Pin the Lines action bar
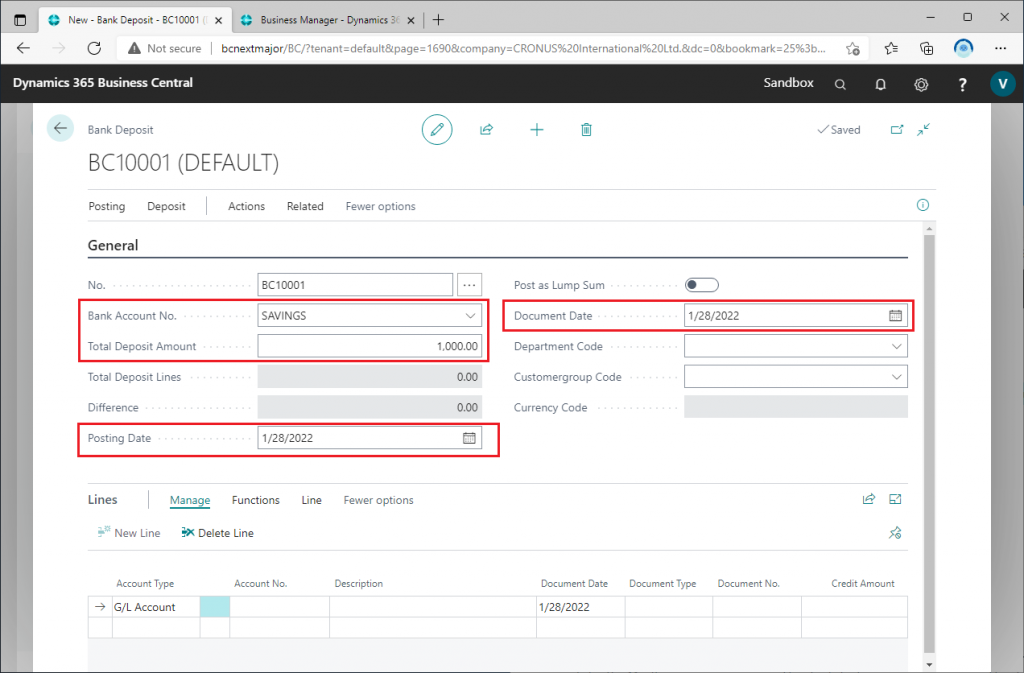This screenshot has width=1024, height=673. tap(895, 533)
